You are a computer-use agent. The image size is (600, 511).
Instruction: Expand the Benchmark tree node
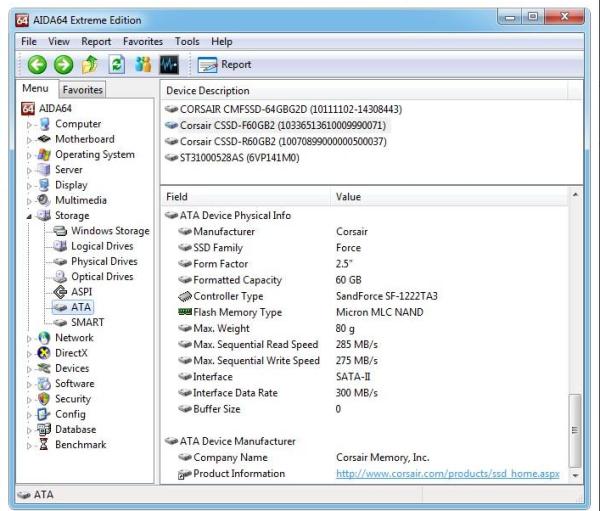pos(29,446)
